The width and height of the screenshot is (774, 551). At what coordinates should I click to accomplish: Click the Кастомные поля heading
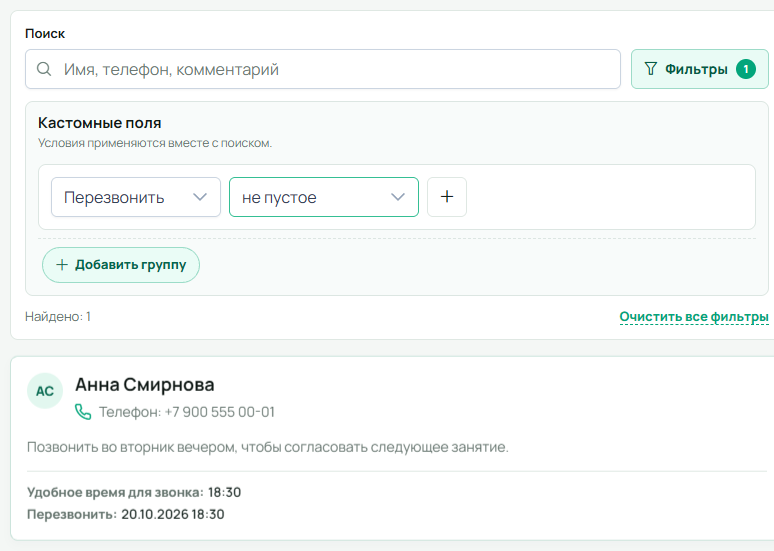point(100,123)
